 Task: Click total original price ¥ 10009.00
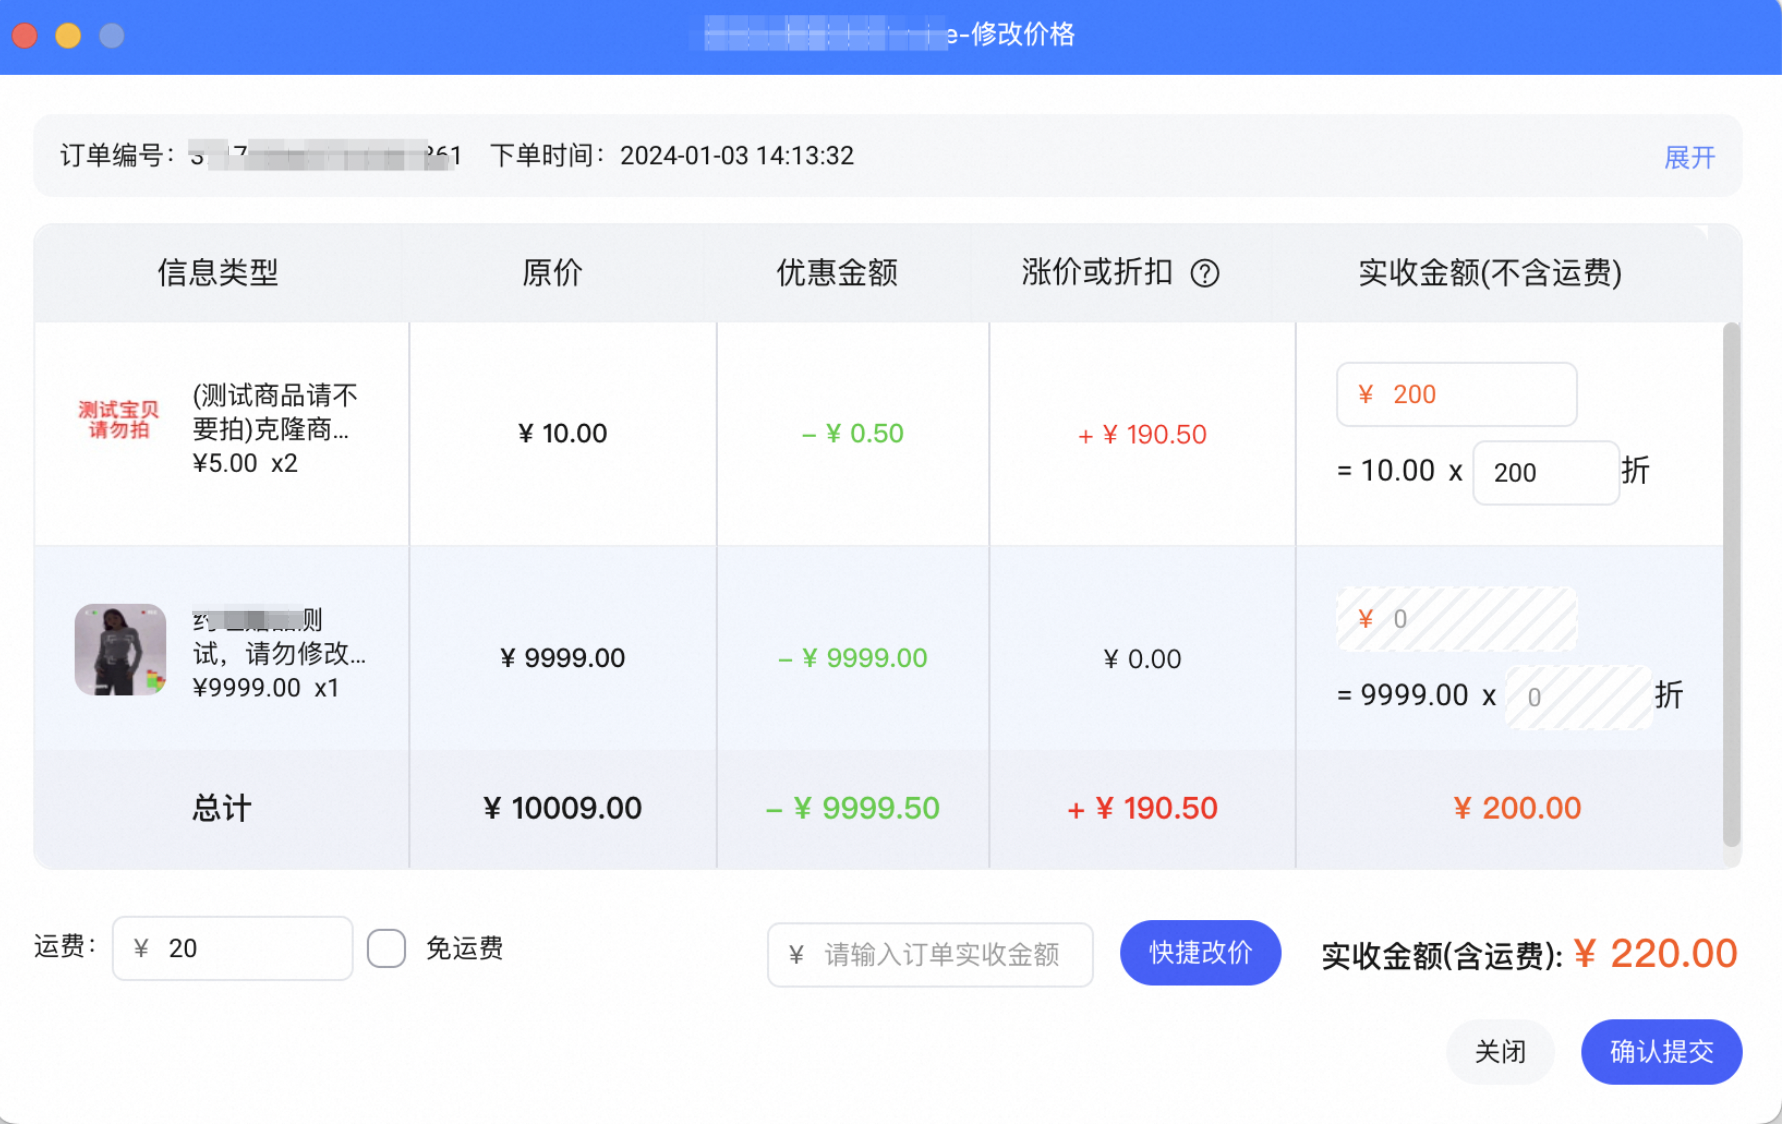tap(562, 808)
